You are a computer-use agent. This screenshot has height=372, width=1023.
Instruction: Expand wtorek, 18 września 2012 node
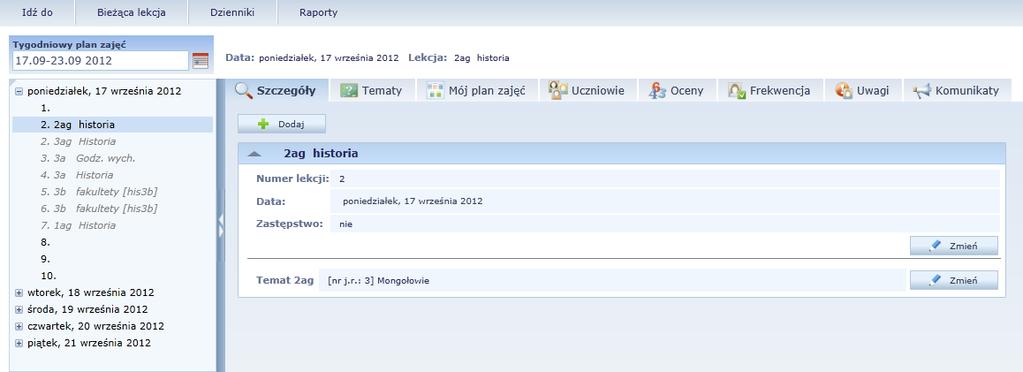[x=19, y=292]
